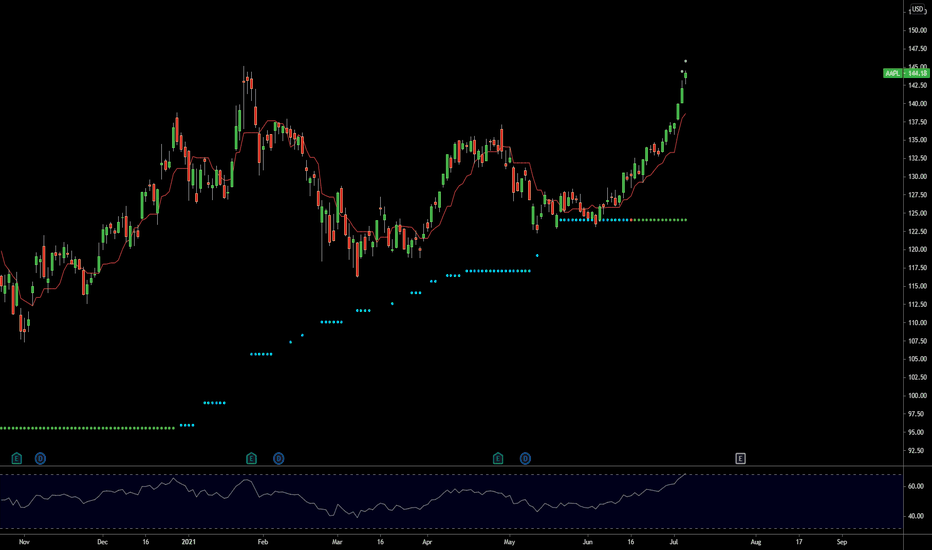Image resolution: width=932 pixels, height=550 pixels.
Task: Open the USD currency selector on price axis
Action: [918, 9]
